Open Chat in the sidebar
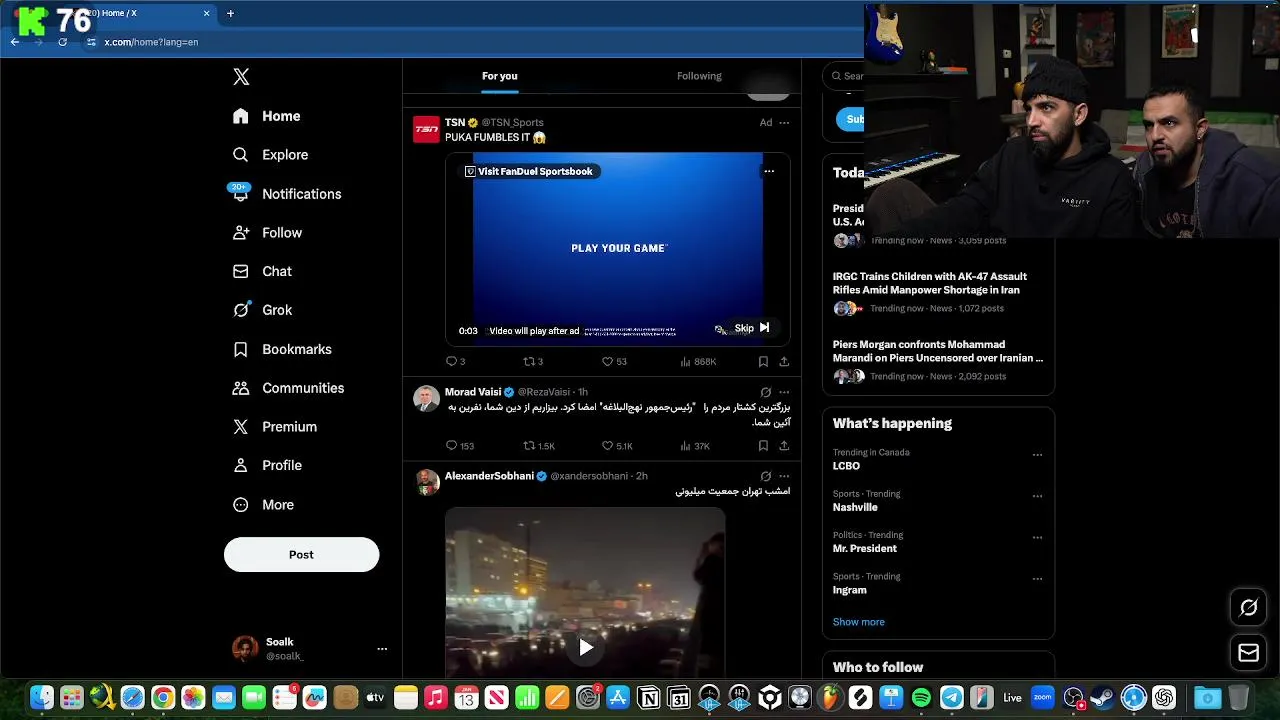 coord(262,271)
